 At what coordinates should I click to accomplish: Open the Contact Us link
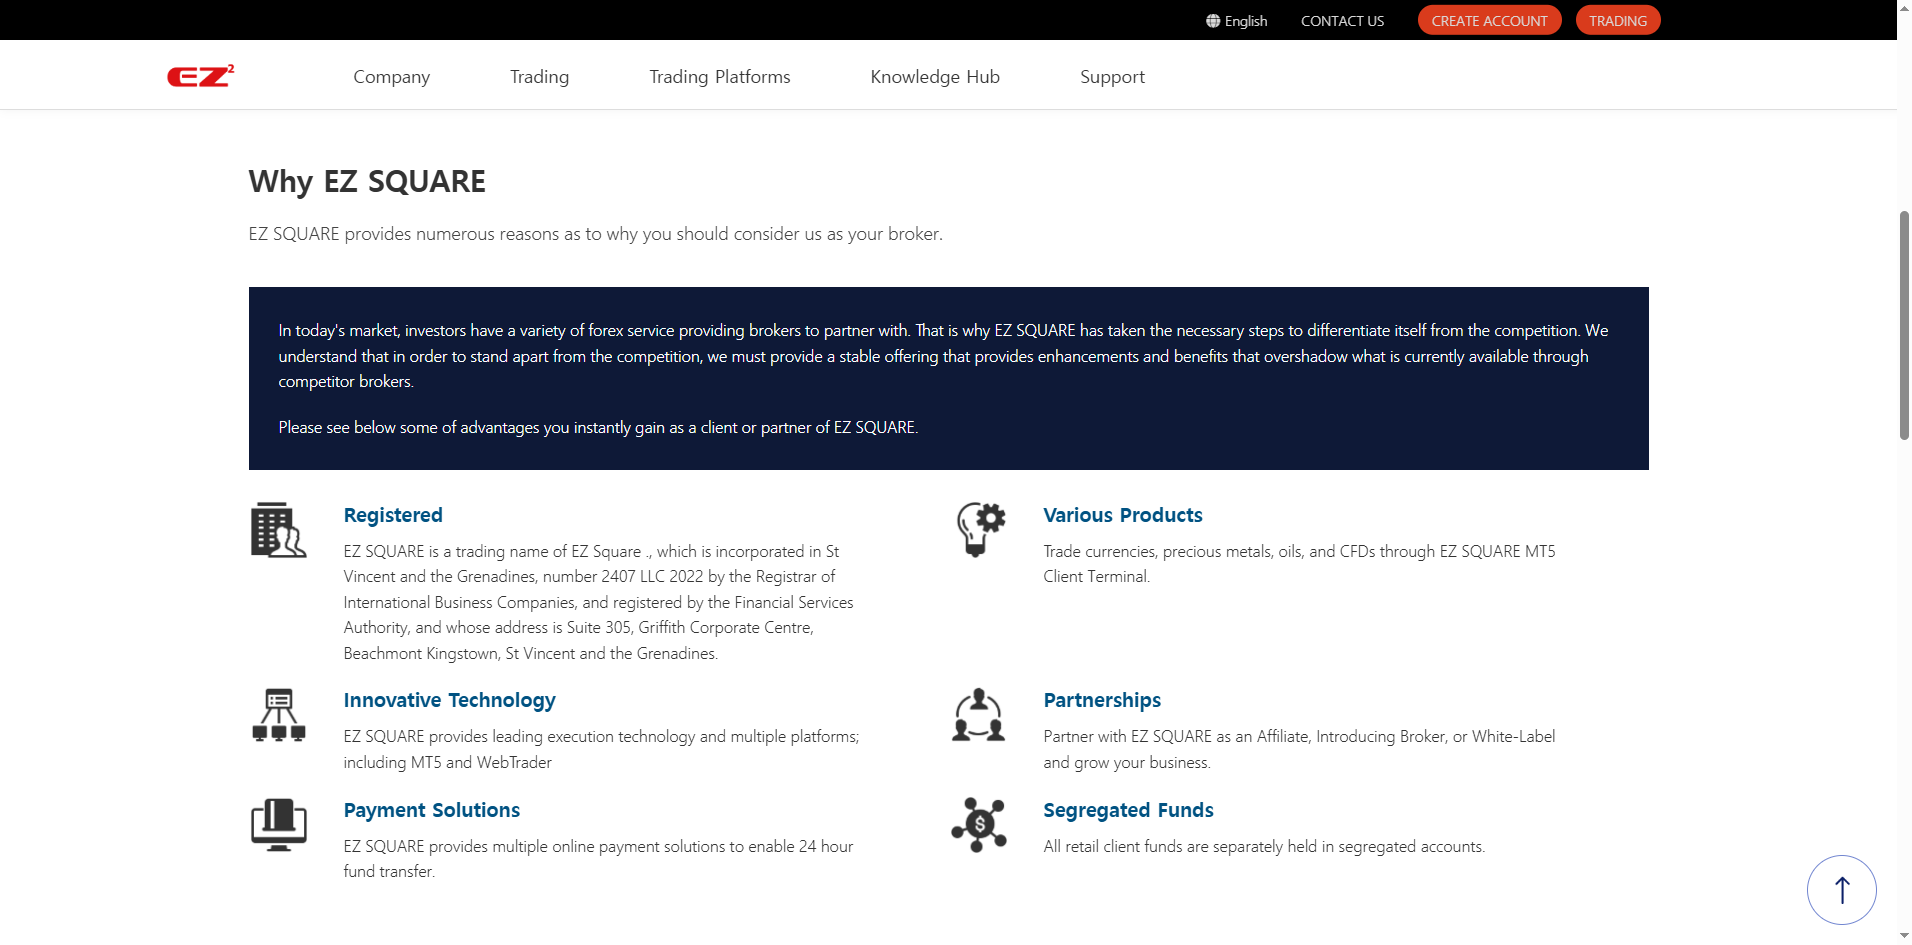[1342, 21]
